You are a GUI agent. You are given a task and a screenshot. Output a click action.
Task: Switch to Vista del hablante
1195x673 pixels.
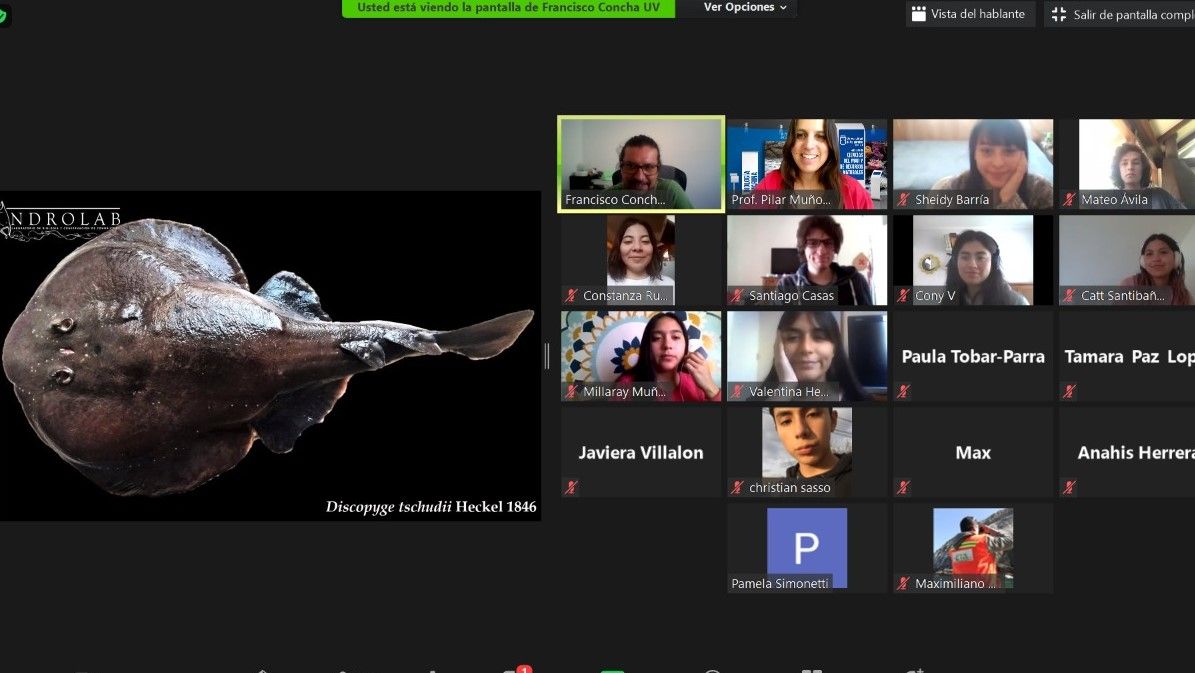[x=967, y=14]
